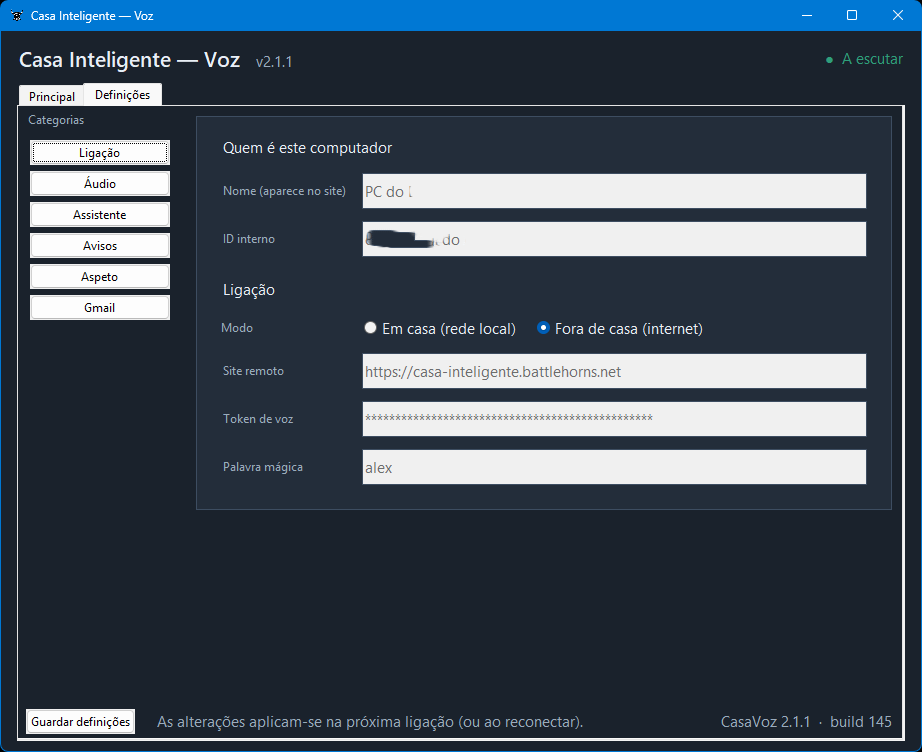Save with the Guardar definições button

coord(81,721)
